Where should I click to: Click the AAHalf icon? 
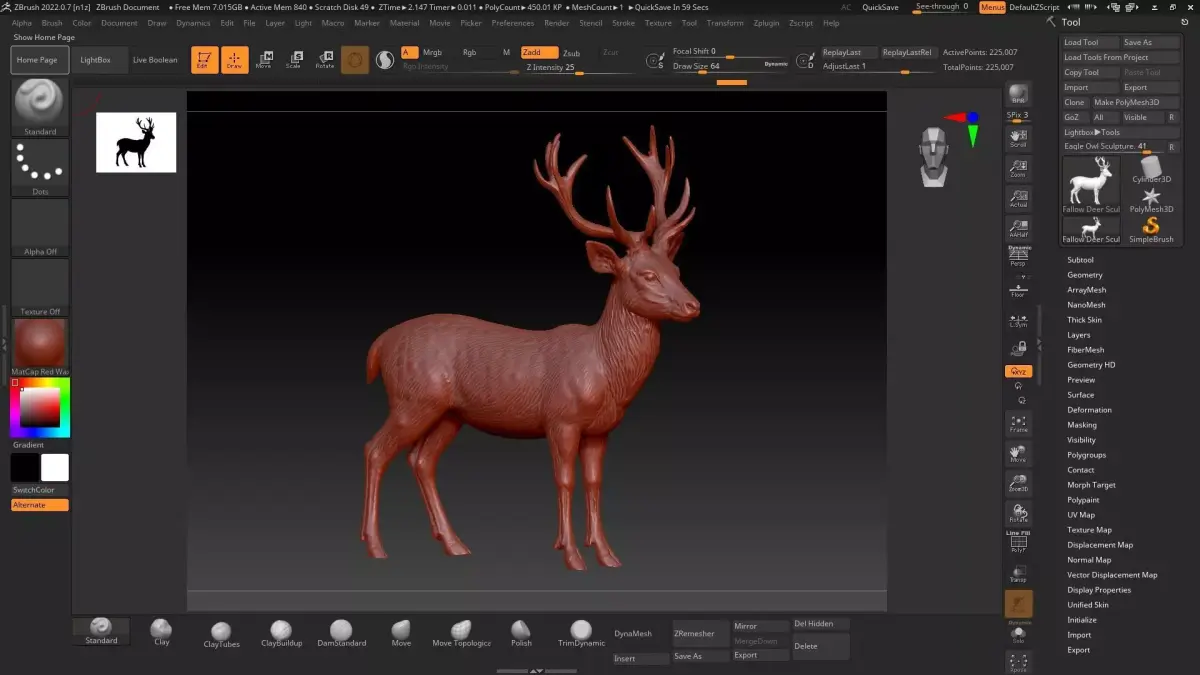pos(1018,228)
